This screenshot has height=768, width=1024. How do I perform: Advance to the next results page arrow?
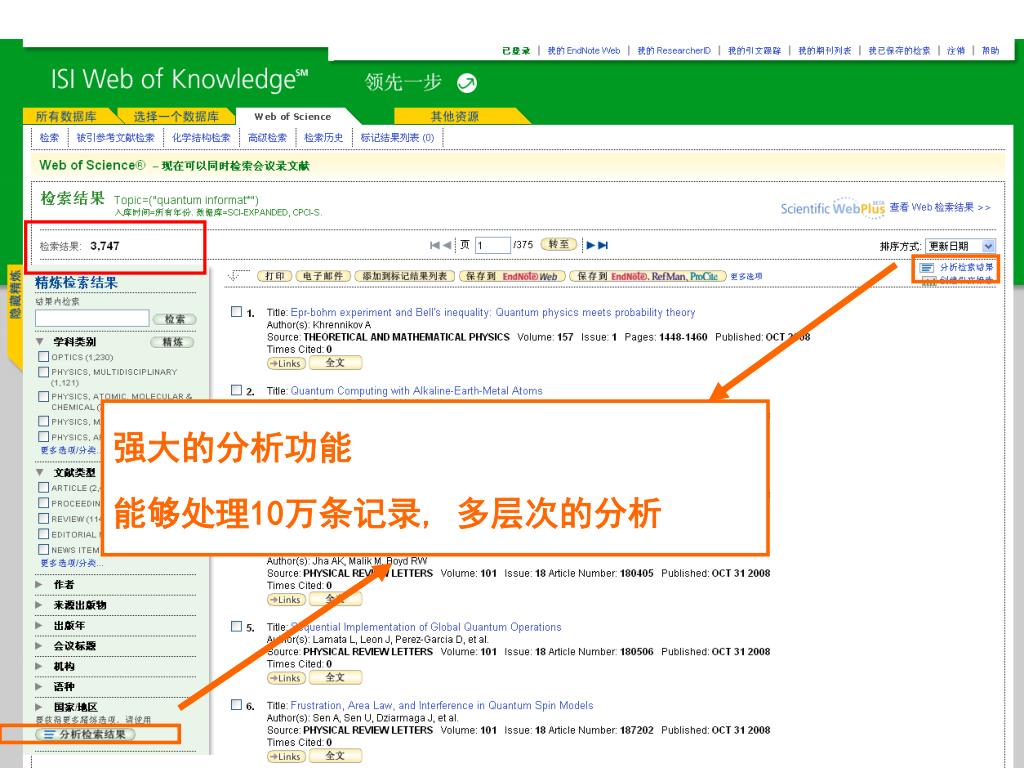point(590,246)
